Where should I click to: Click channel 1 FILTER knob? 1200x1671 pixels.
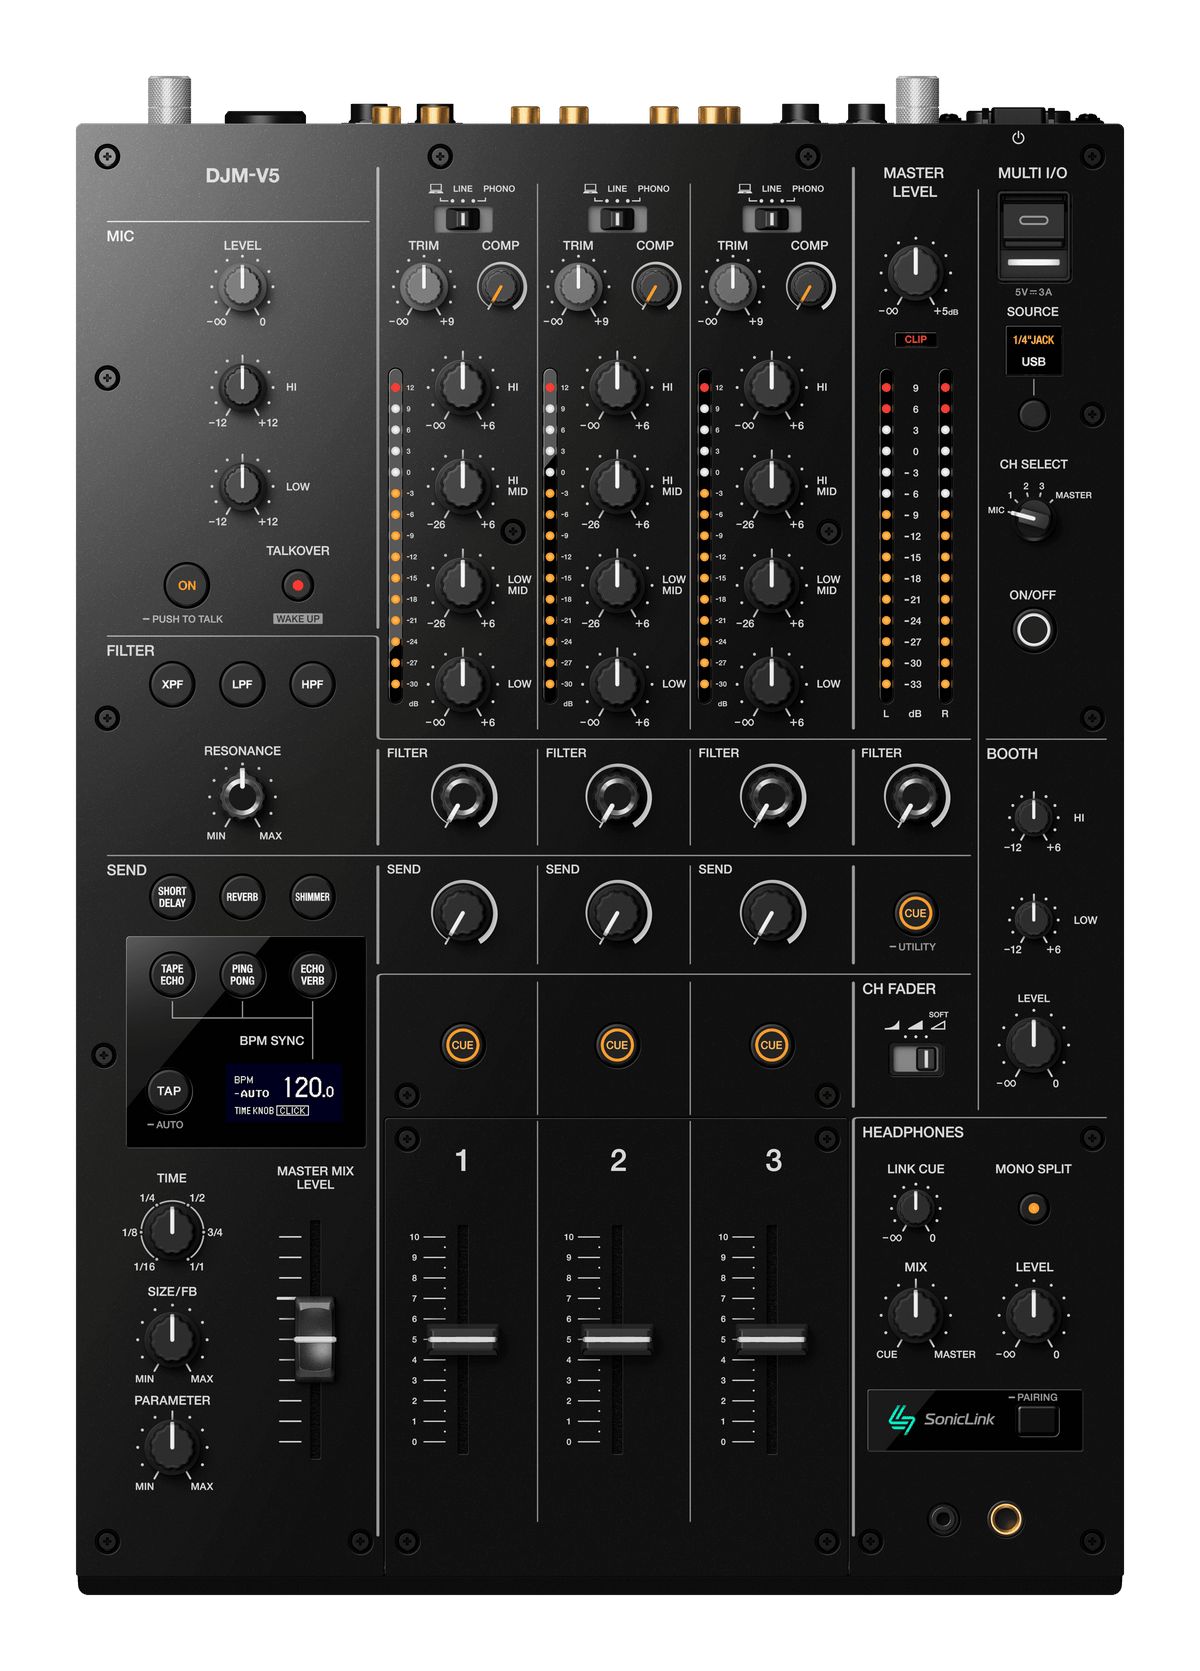click(x=464, y=797)
